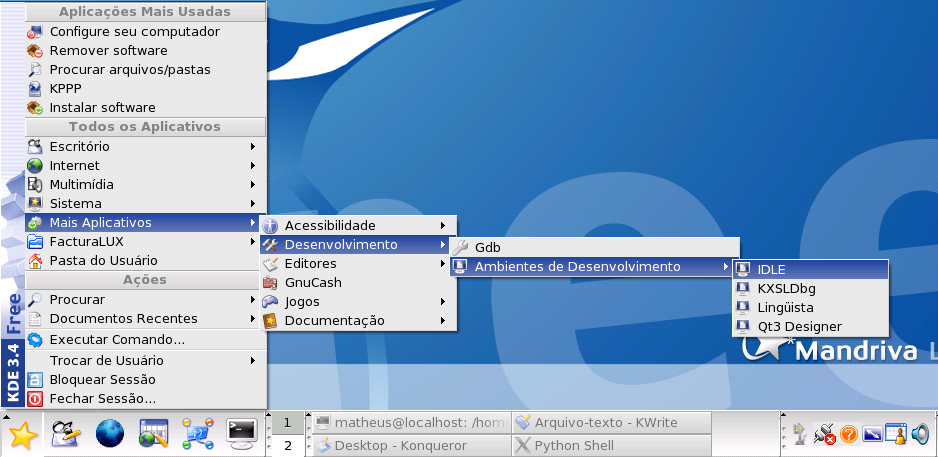Expand the Acessibilidade submenu

click(358, 226)
